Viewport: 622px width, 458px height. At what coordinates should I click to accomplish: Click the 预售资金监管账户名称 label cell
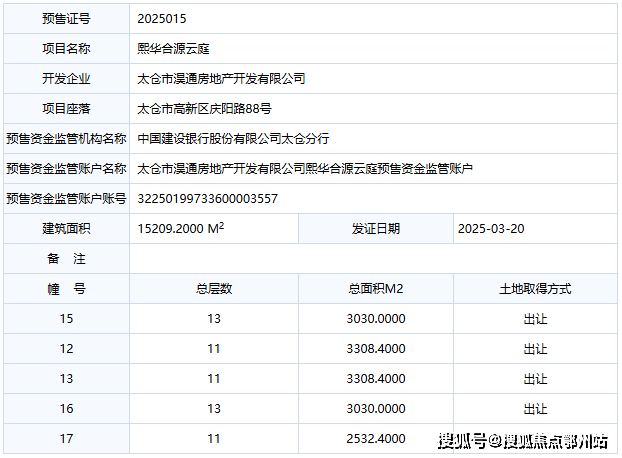tap(67, 169)
